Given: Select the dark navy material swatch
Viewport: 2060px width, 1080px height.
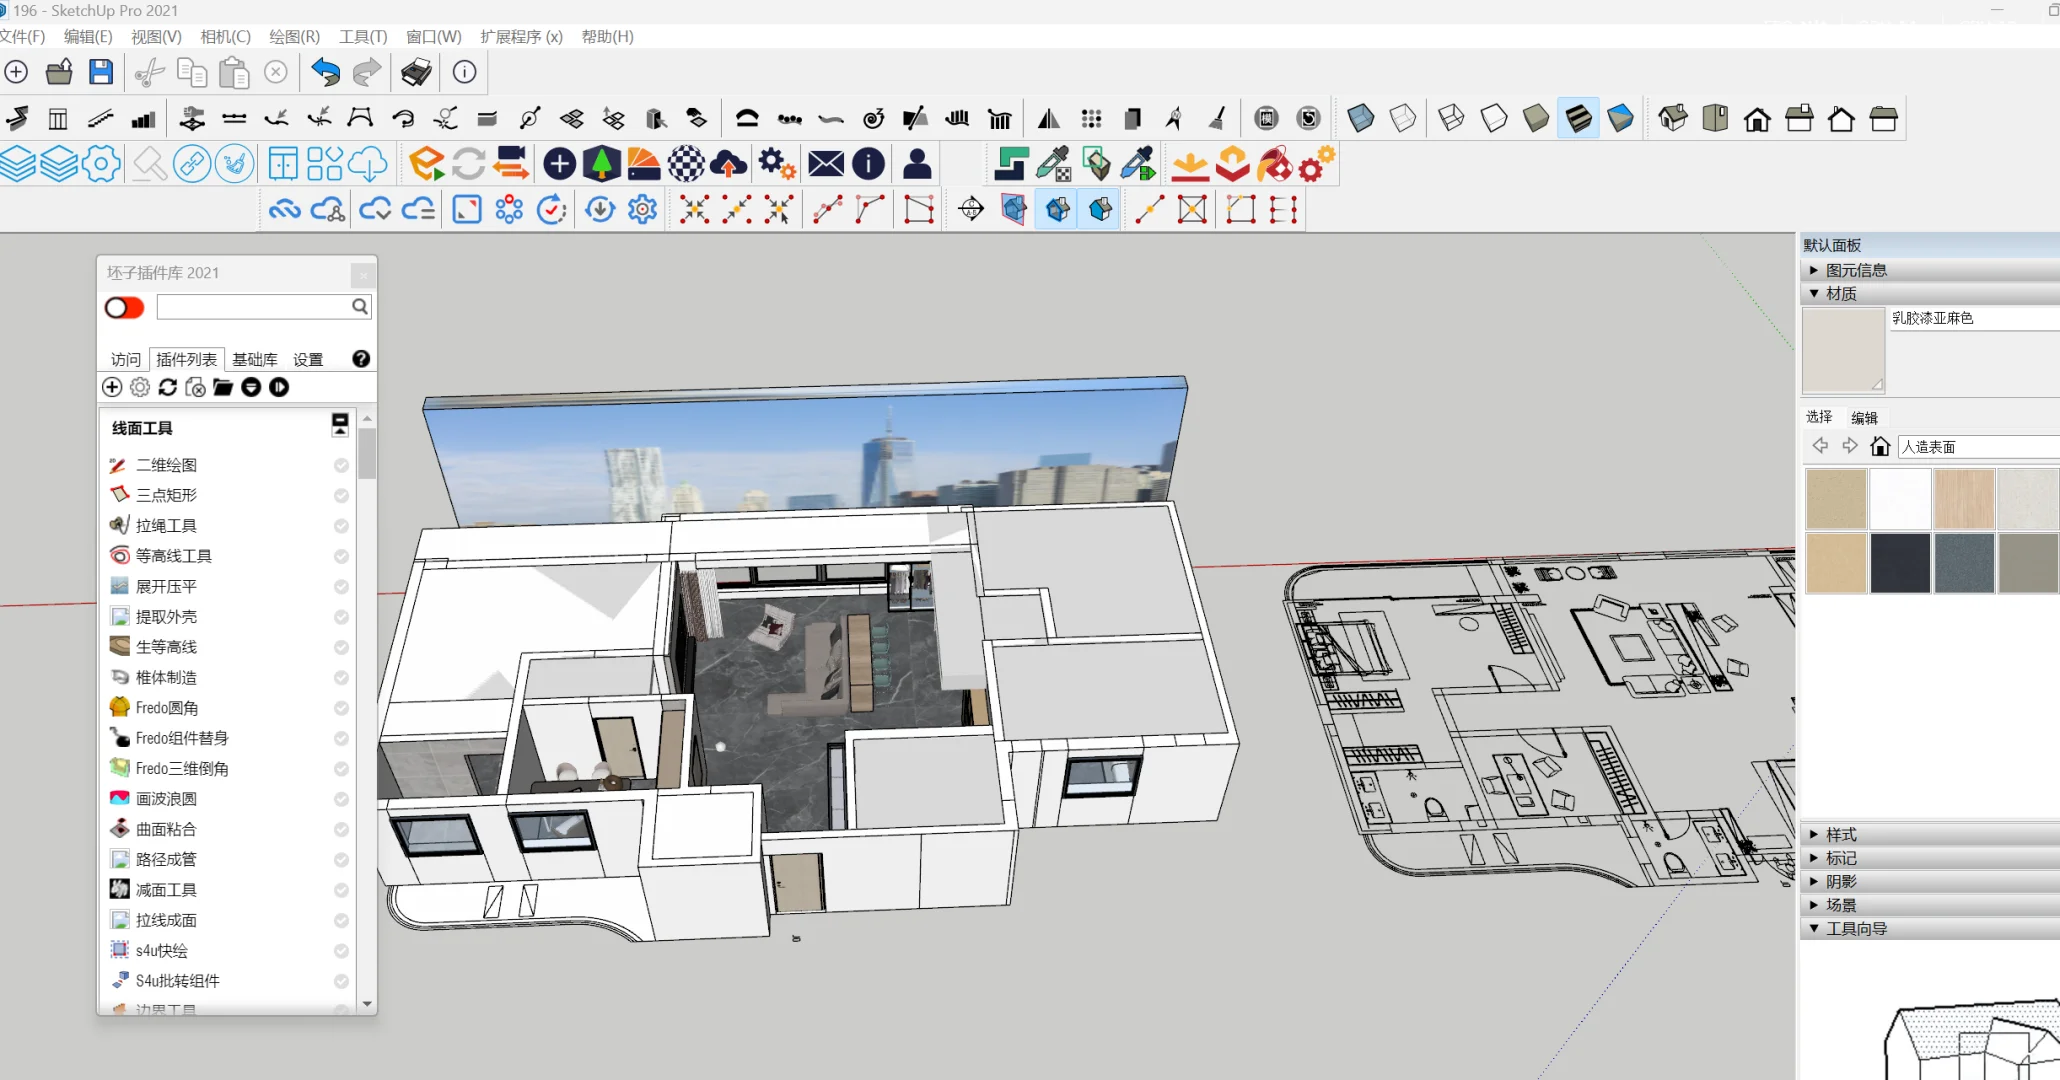Looking at the screenshot, I should 1900,562.
